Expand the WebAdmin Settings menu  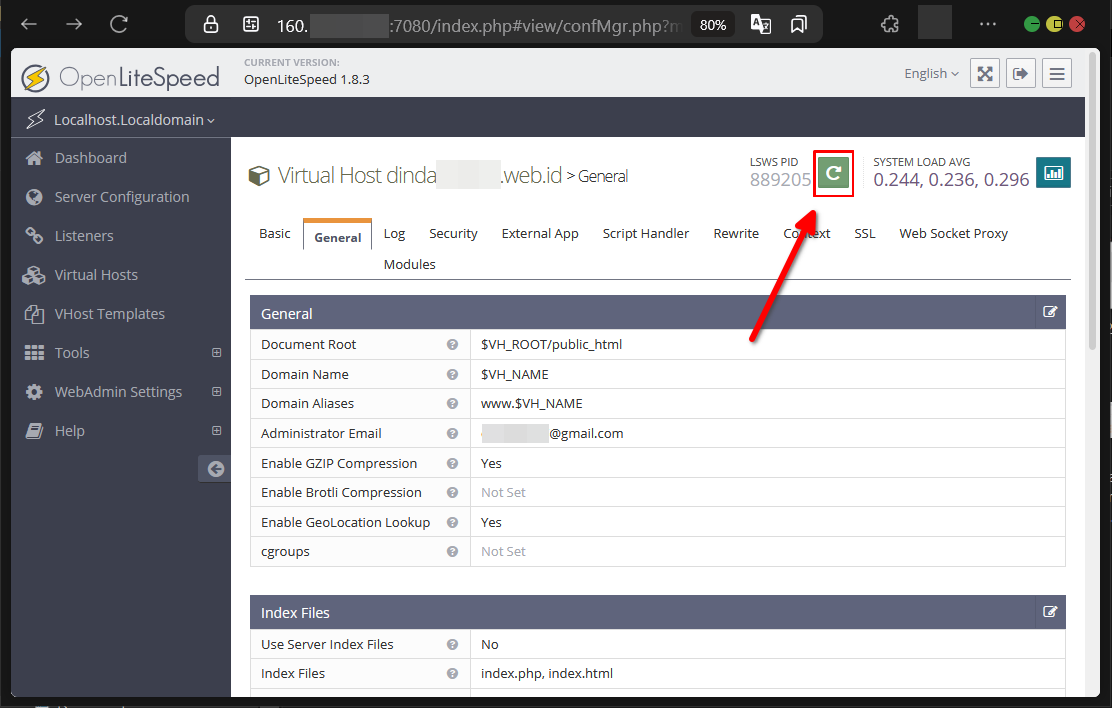click(216, 392)
